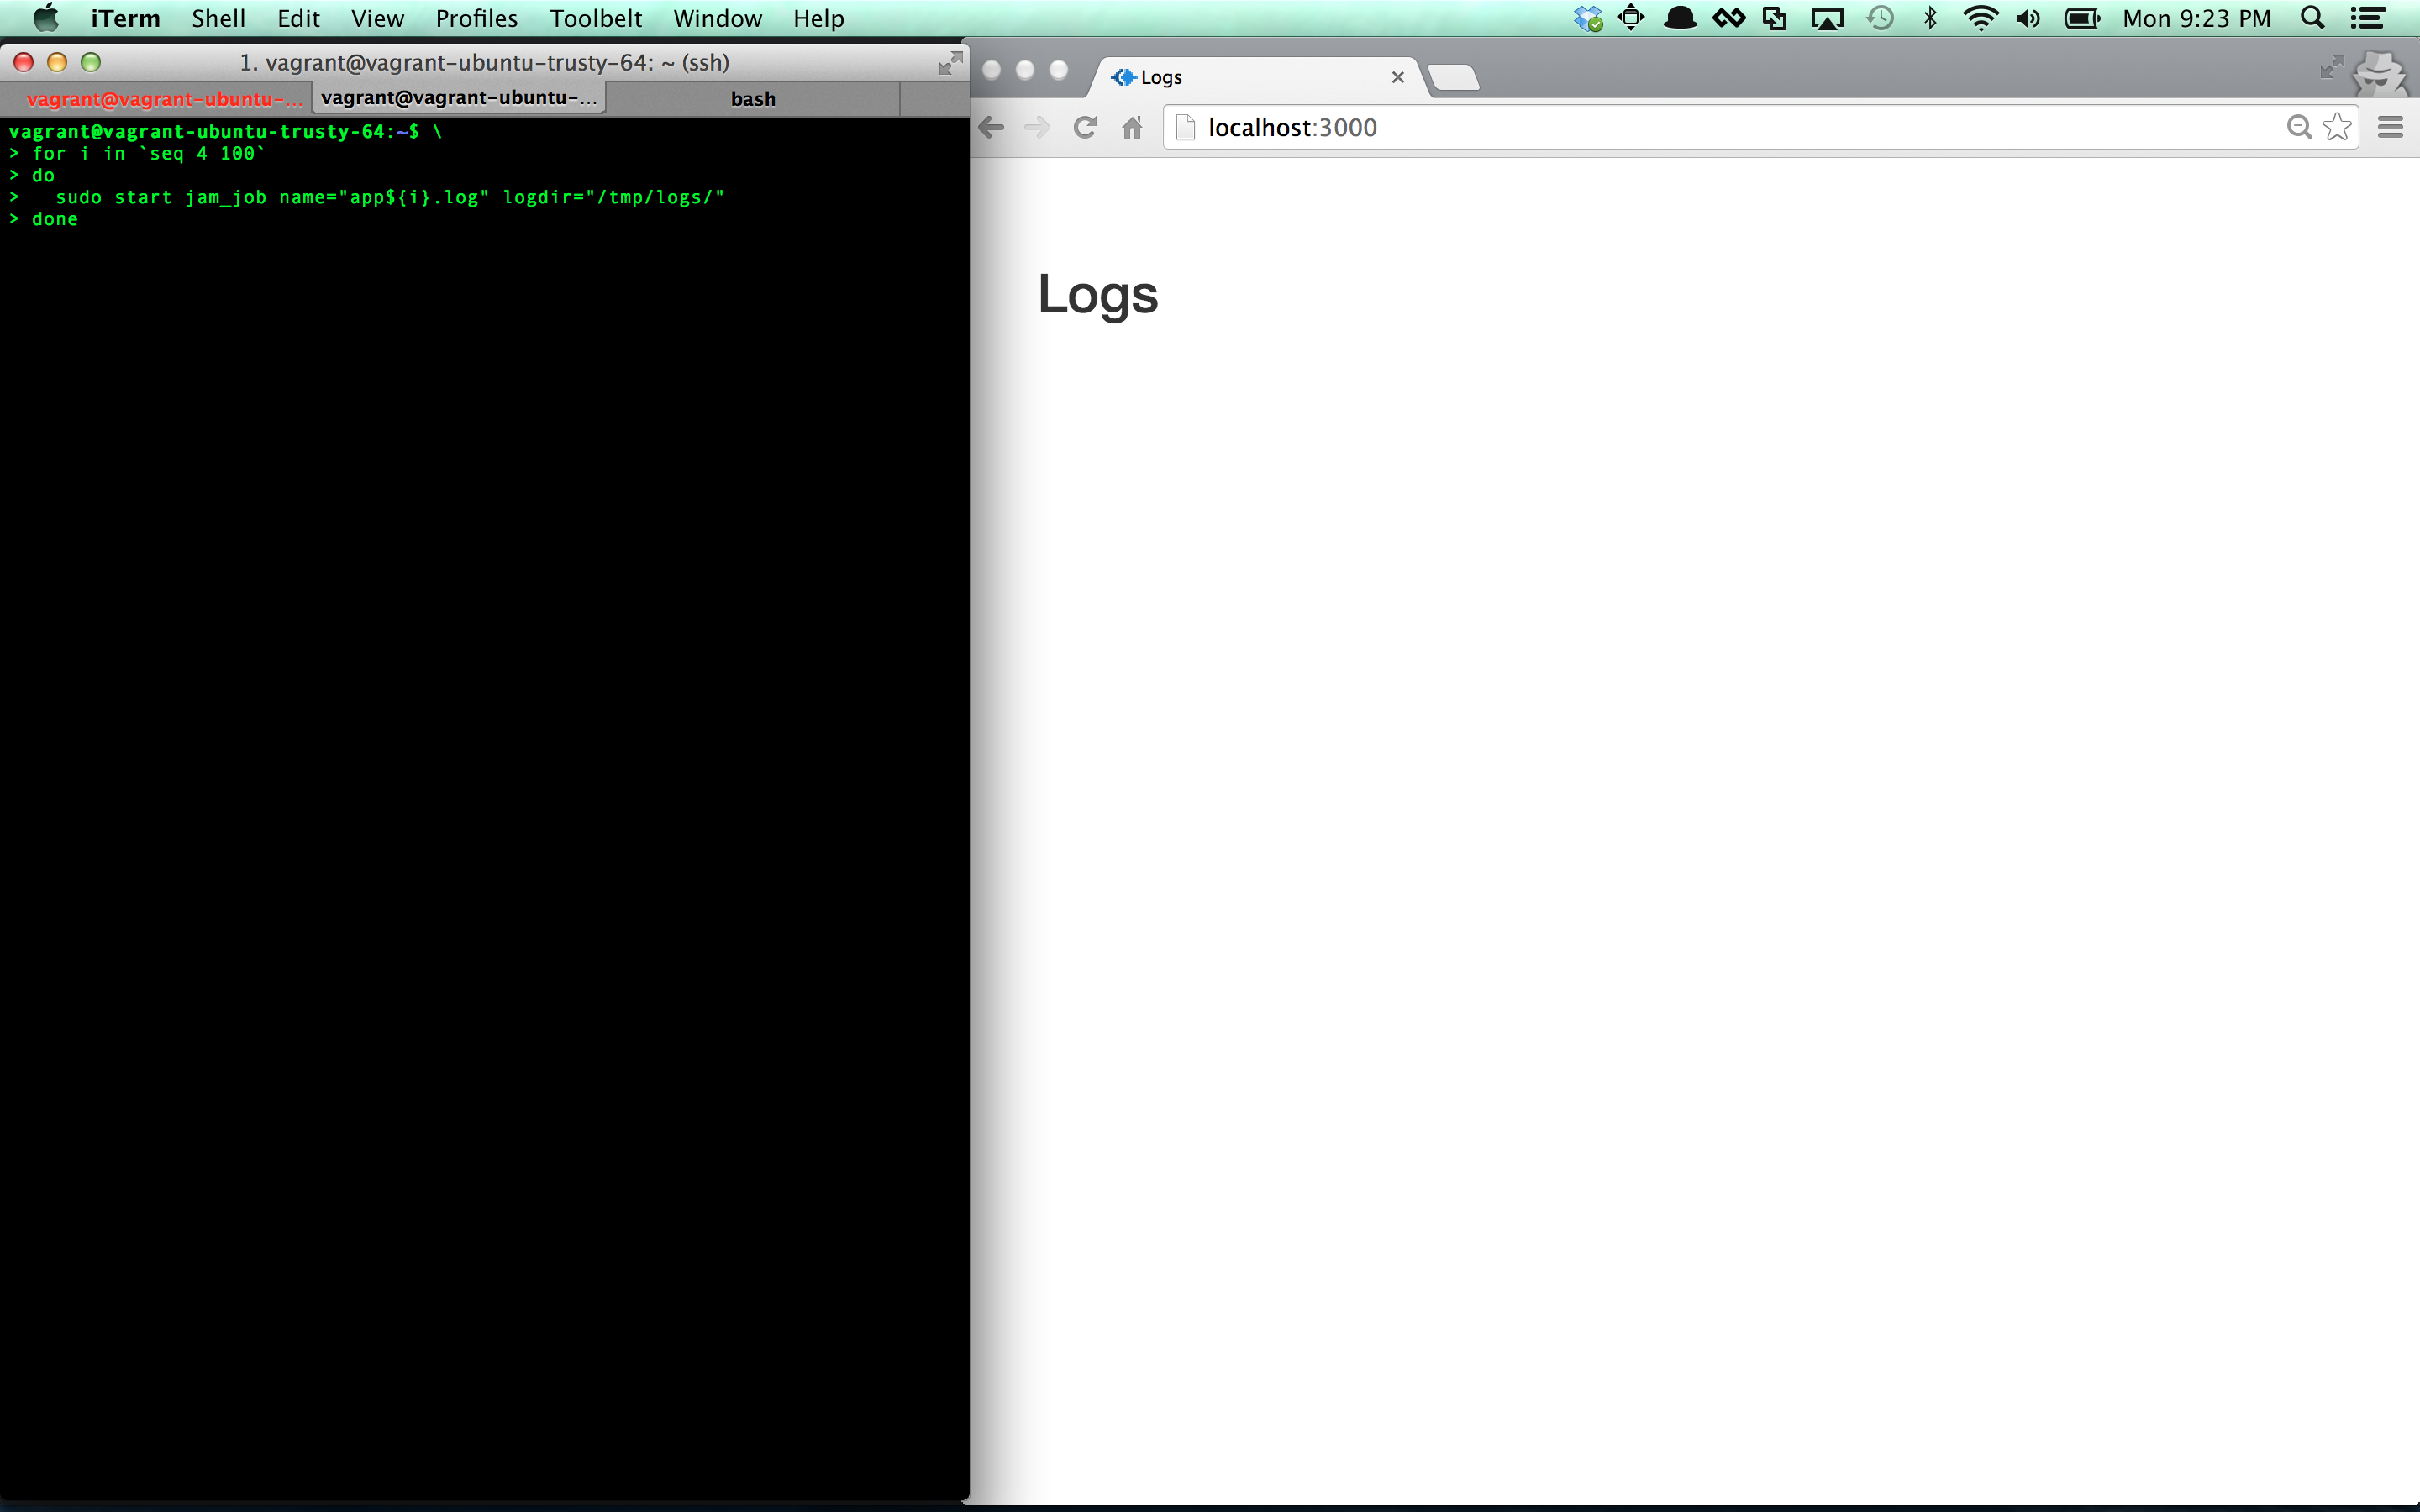The height and width of the screenshot is (1512, 2420).
Task: Open the Profiles menu
Action: 476,18
